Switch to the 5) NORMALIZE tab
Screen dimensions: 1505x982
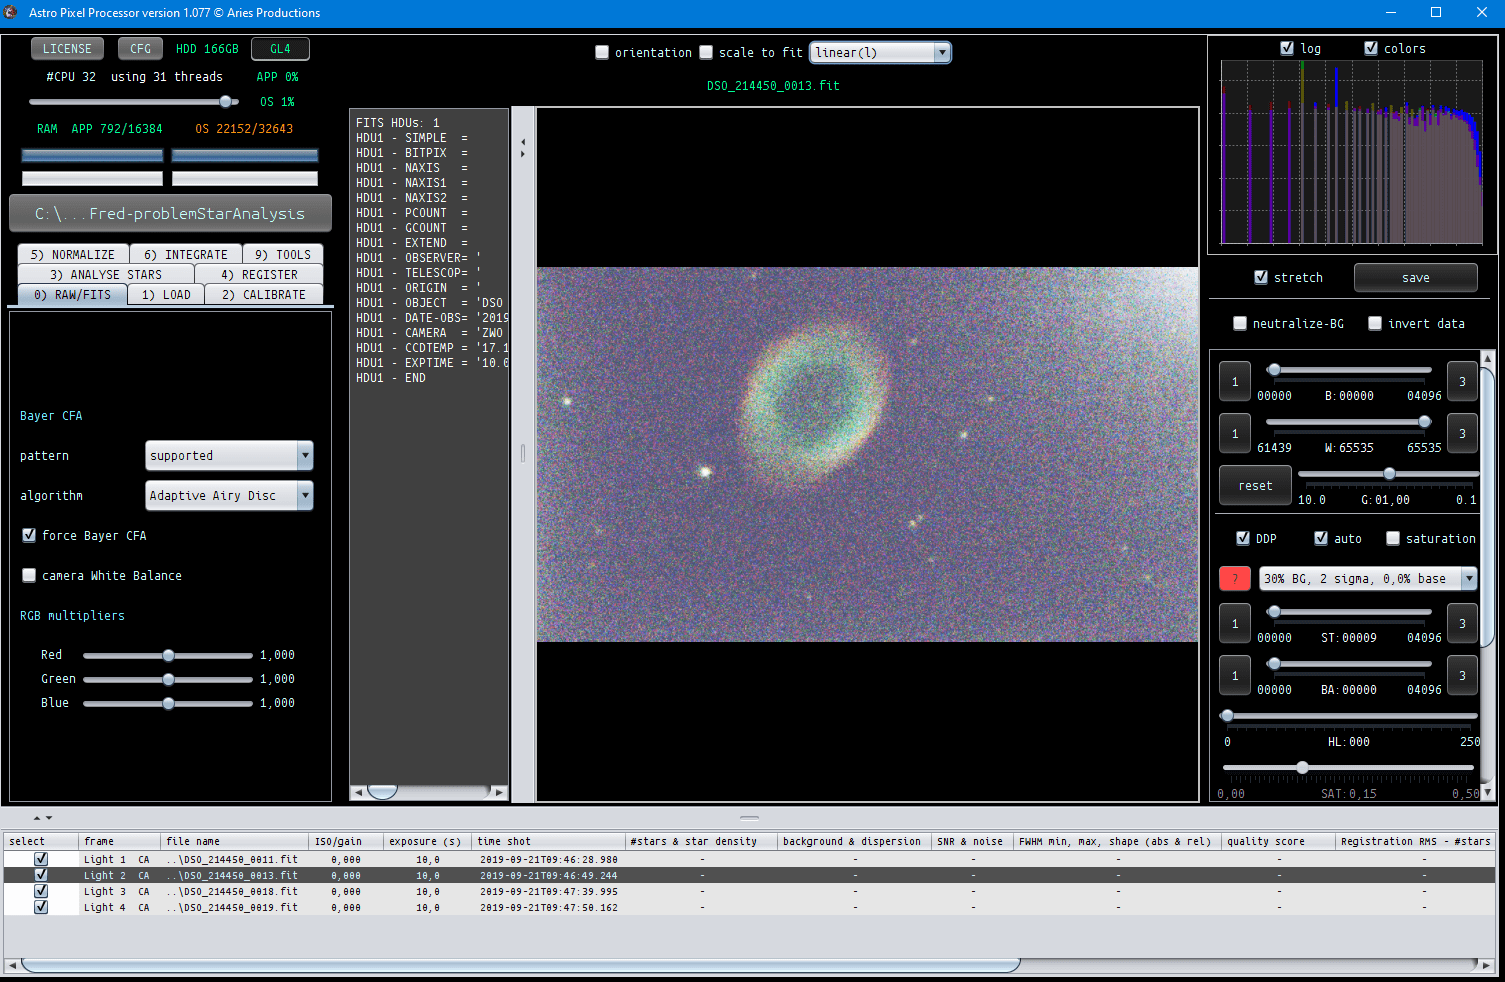pos(73,254)
